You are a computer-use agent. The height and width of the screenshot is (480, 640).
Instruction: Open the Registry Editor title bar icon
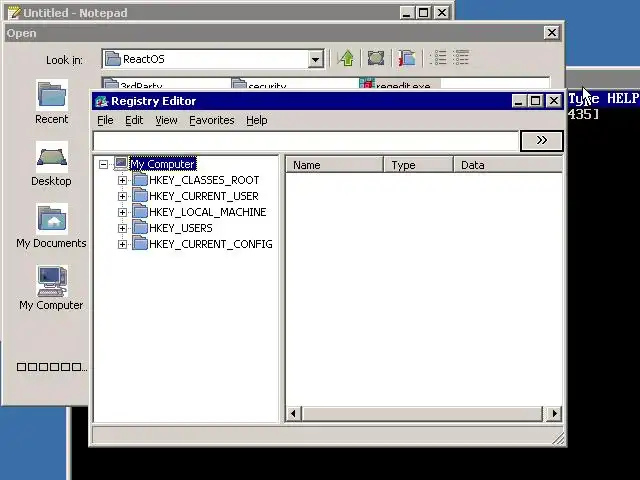tap(101, 101)
